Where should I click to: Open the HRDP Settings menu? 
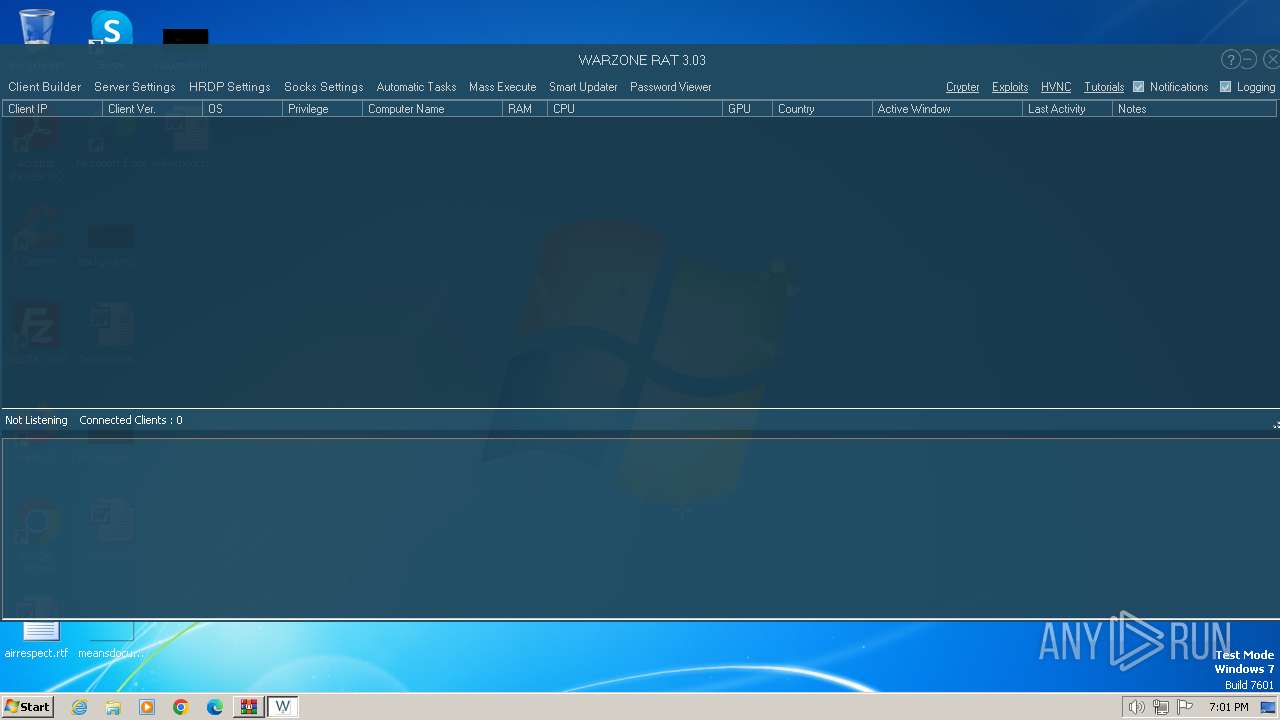[x=229, y=87]
